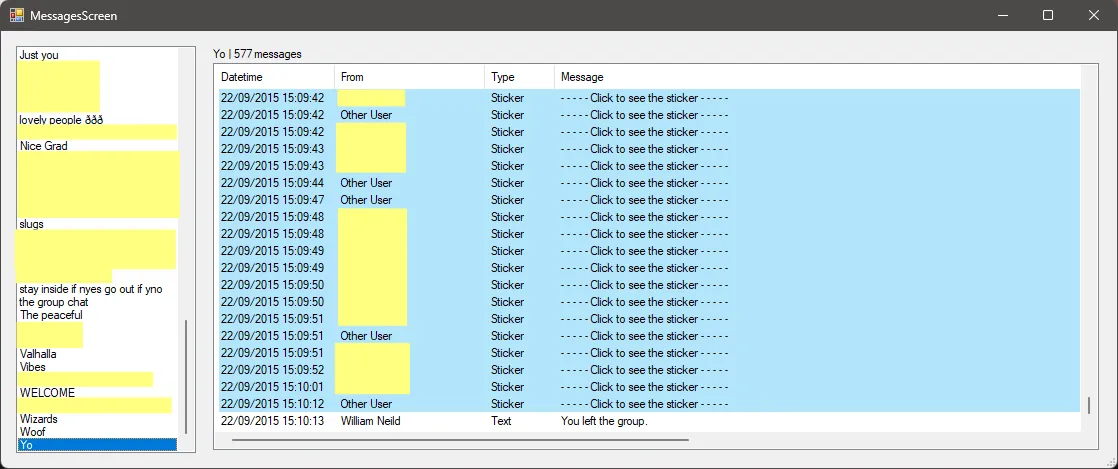Select the "Just you" conversation
The height and width of the screenshot is (469, 1118).
click(x=39, y=55)
